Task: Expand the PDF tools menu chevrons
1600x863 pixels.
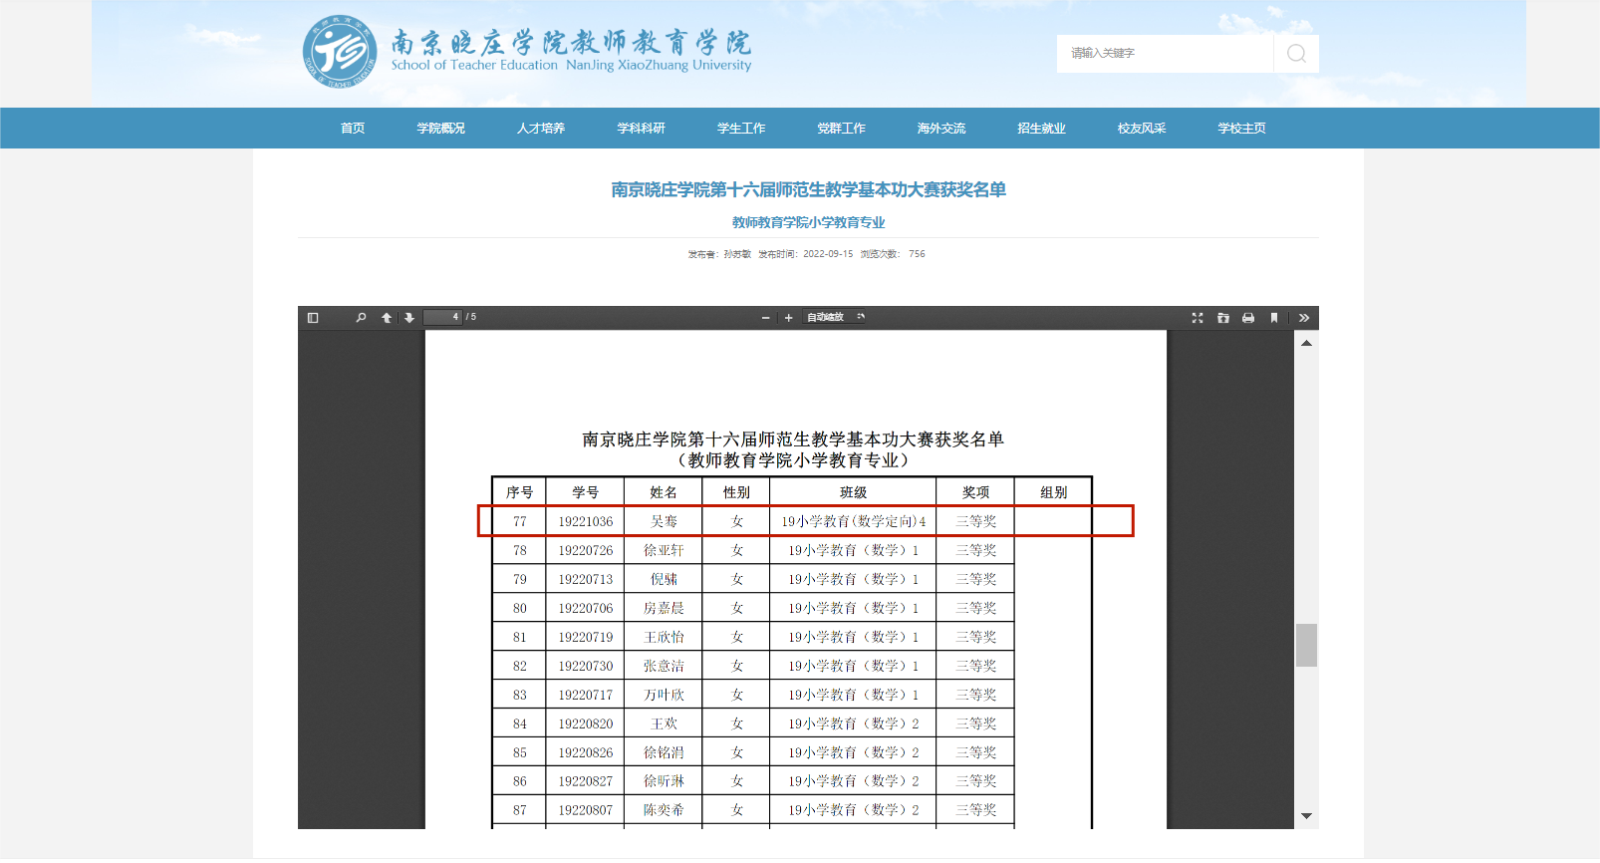Action: [x=1304, y=318]
